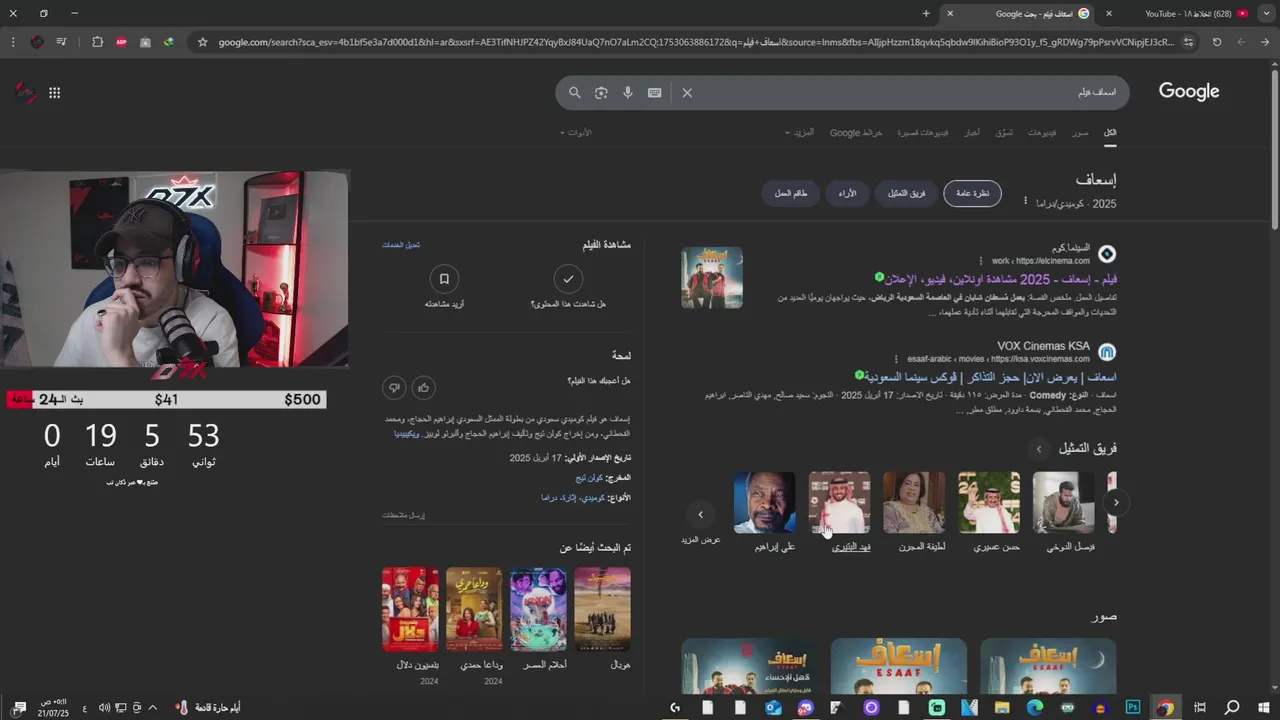
Task: Expand the فريق التمثيل section arrow
Action: [x=1039, y=449]
